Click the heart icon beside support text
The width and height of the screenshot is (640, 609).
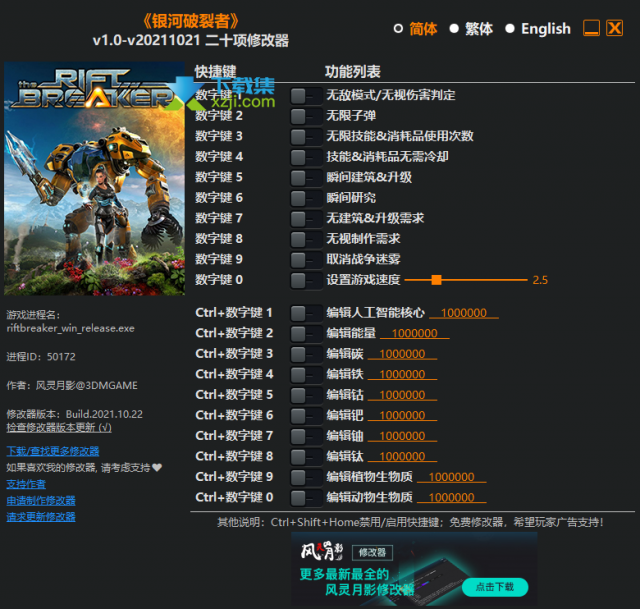click(x=157, y=467)
